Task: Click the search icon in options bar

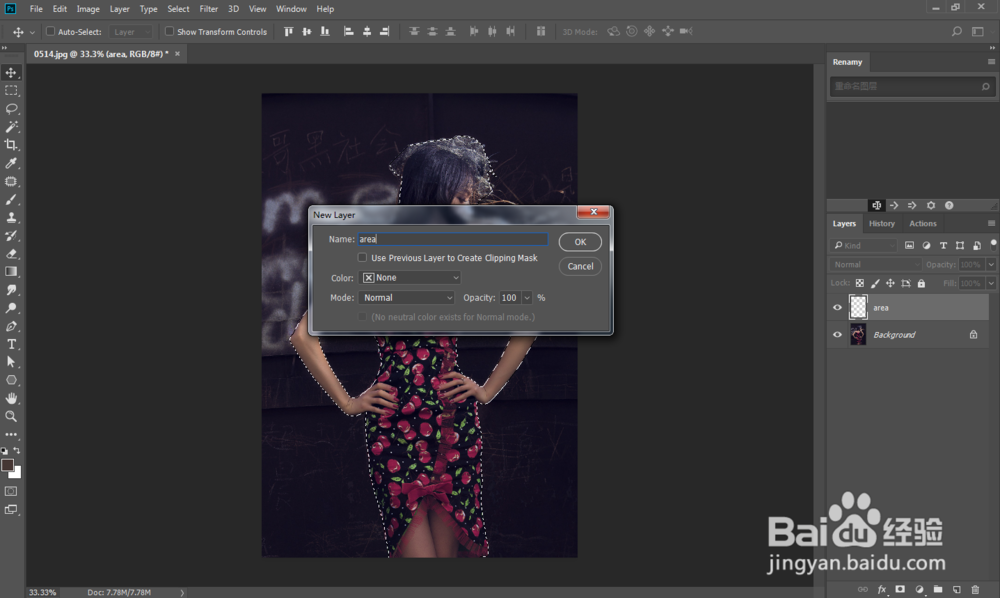Action: [x=957, y=31]
